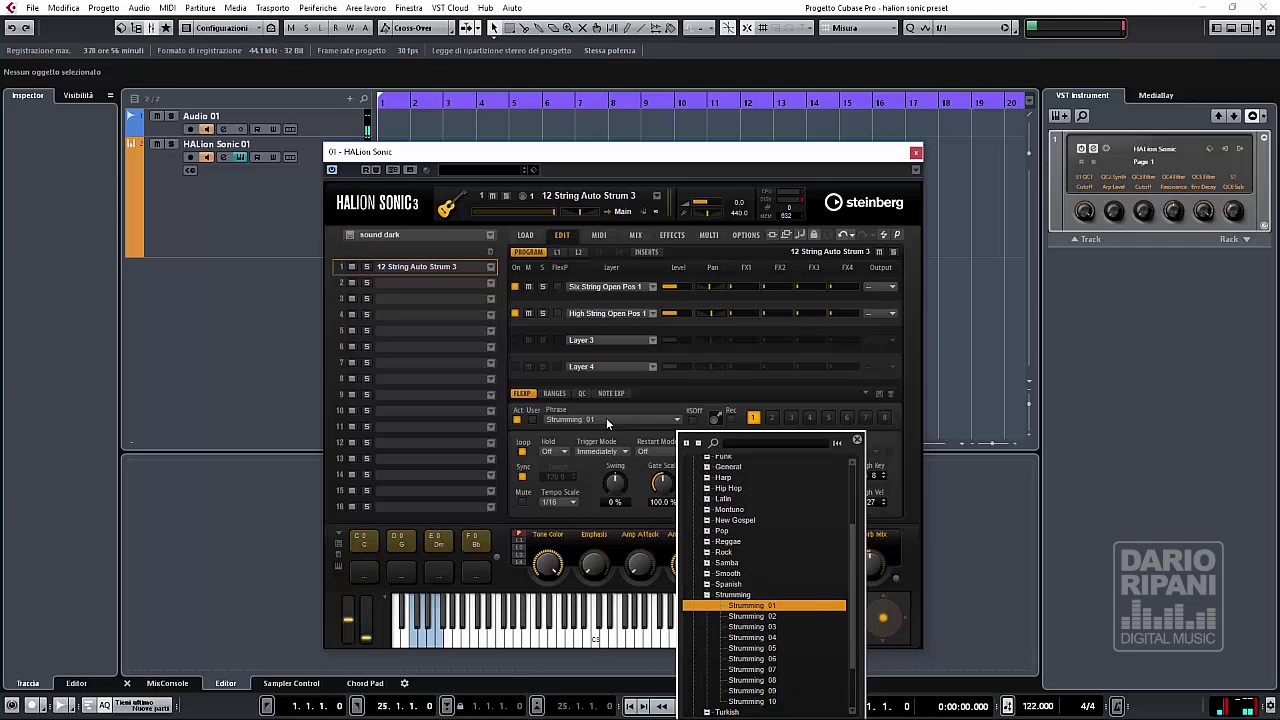1280x720 pixels.
Task: Open the MediaBay tab
Action: [1156, 95]
